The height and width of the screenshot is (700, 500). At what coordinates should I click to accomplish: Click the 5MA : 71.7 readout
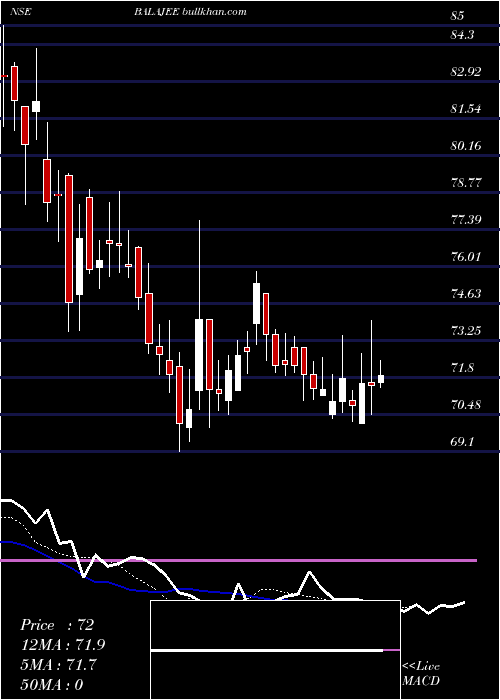[x=58, y=665]
